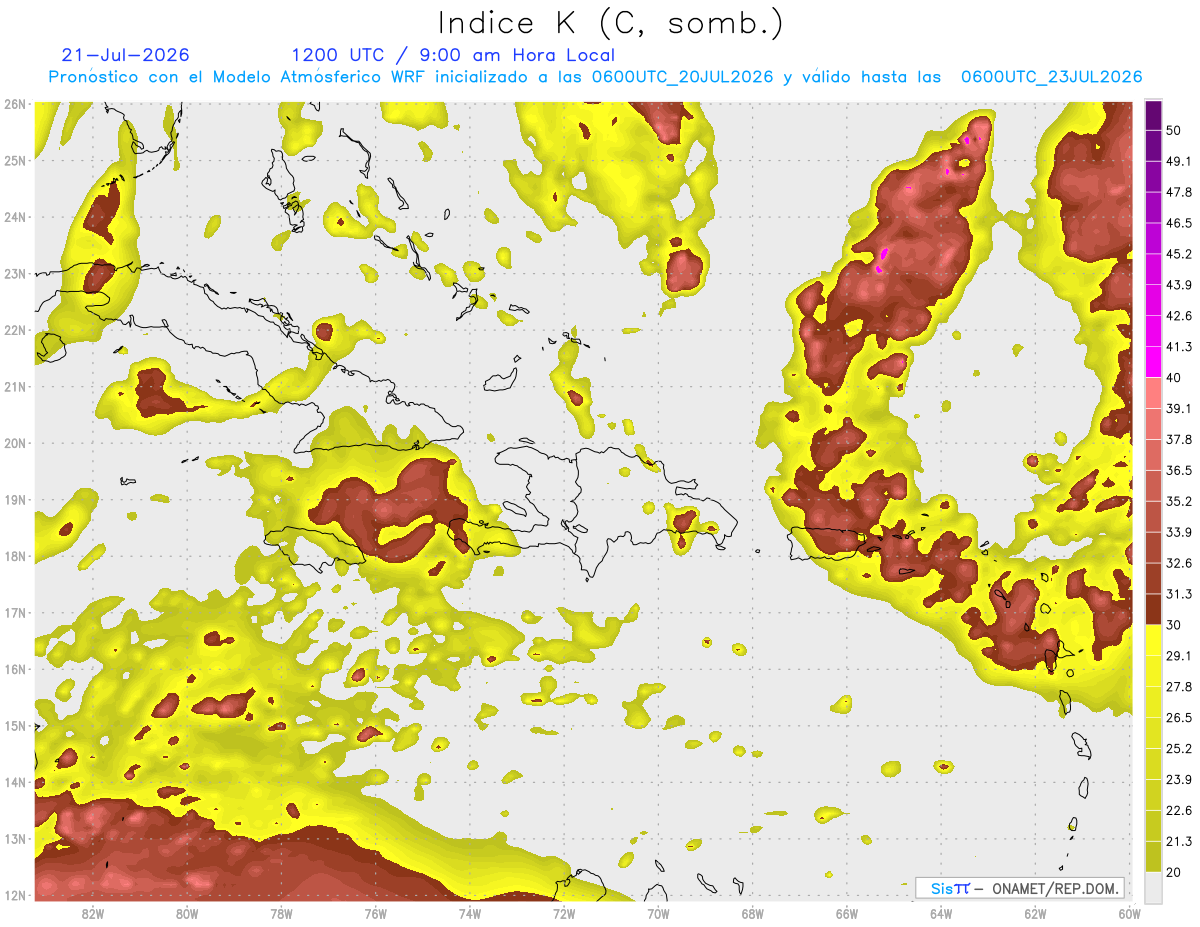Click the color scale value "23.9"
Image resolution: width=1200 pixels, height=927 pixels.
pyautogui.click(x=1179, y=779)
